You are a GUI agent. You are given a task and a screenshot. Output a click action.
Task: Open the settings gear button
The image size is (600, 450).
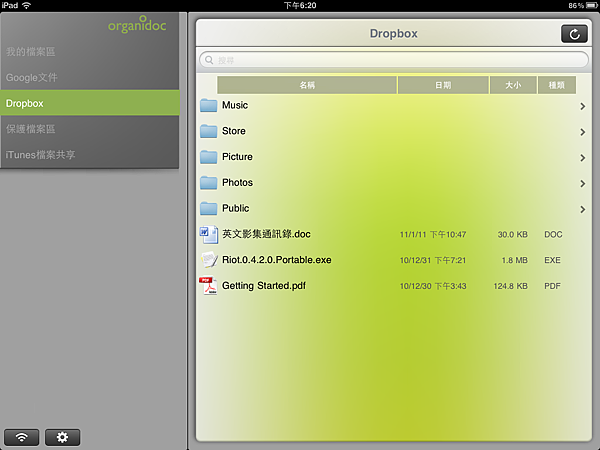coord(62,437)
